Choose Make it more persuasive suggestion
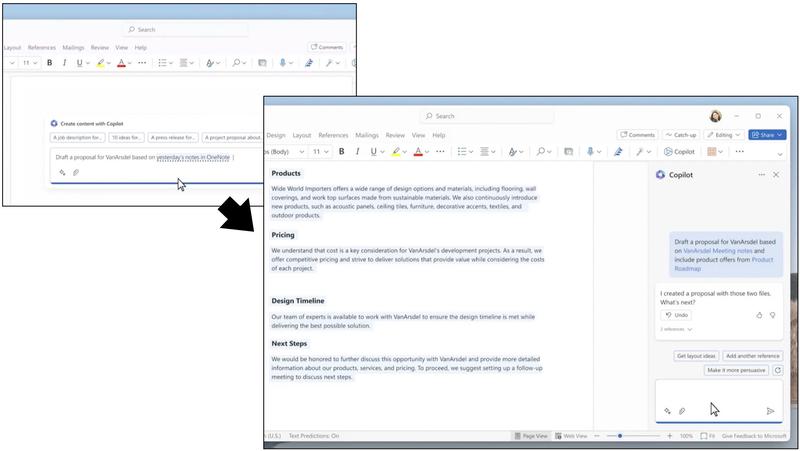 tap(736, 370)
